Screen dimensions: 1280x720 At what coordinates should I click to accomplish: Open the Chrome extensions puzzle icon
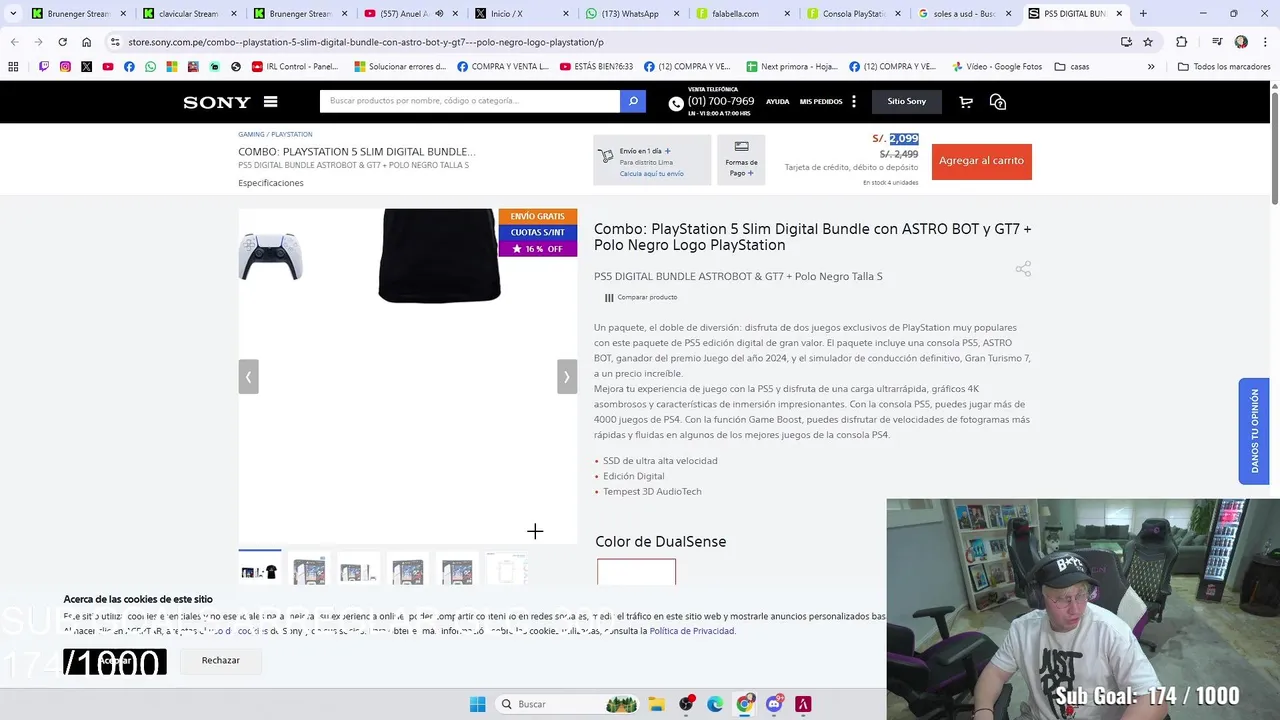1181,42
